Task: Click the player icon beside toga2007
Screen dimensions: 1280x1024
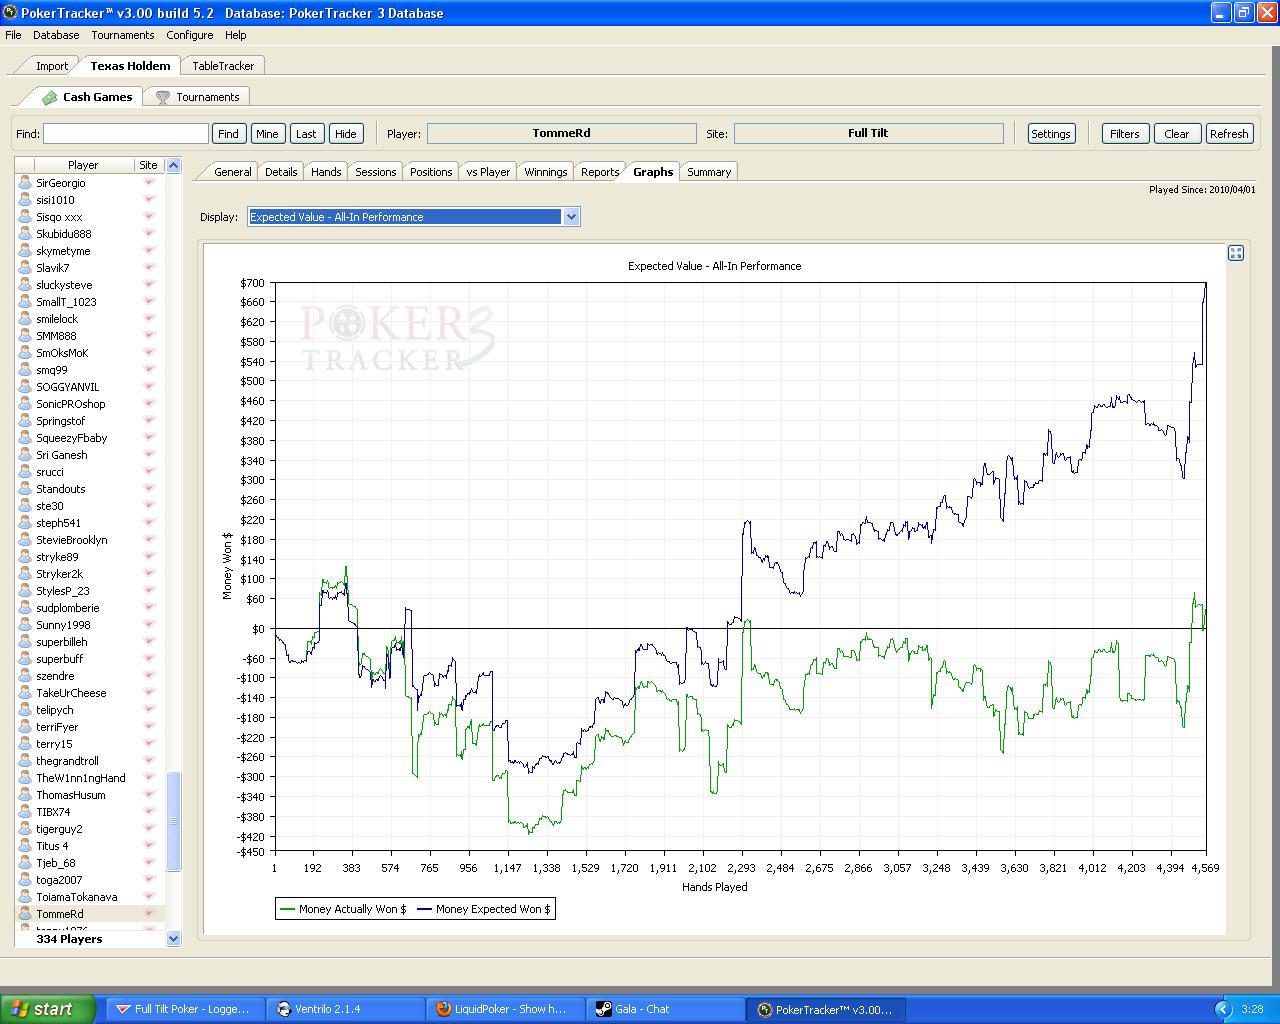Action: [26, 880]
